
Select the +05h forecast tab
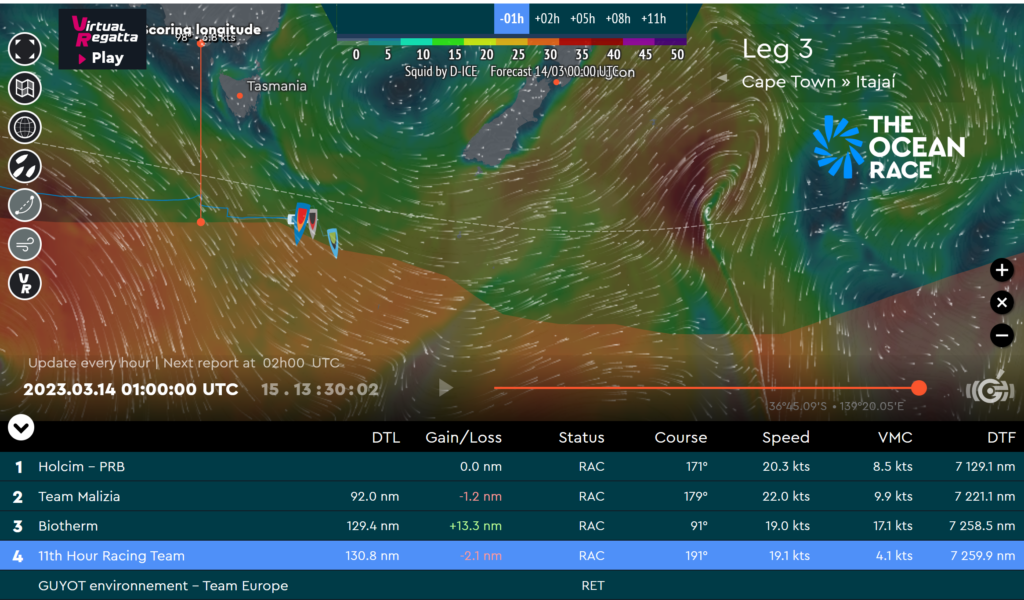[x=583, y=19]
